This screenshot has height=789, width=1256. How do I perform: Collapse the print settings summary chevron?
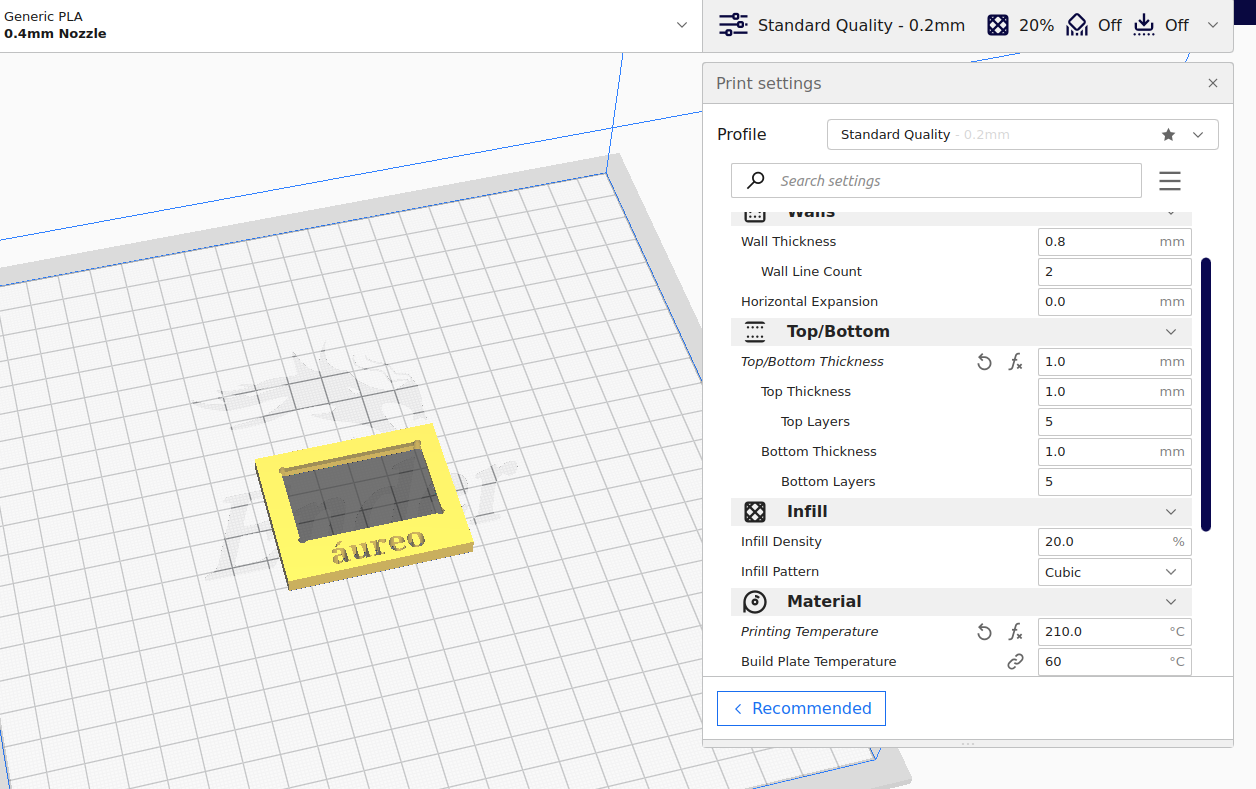click(x=1213, y=25)
